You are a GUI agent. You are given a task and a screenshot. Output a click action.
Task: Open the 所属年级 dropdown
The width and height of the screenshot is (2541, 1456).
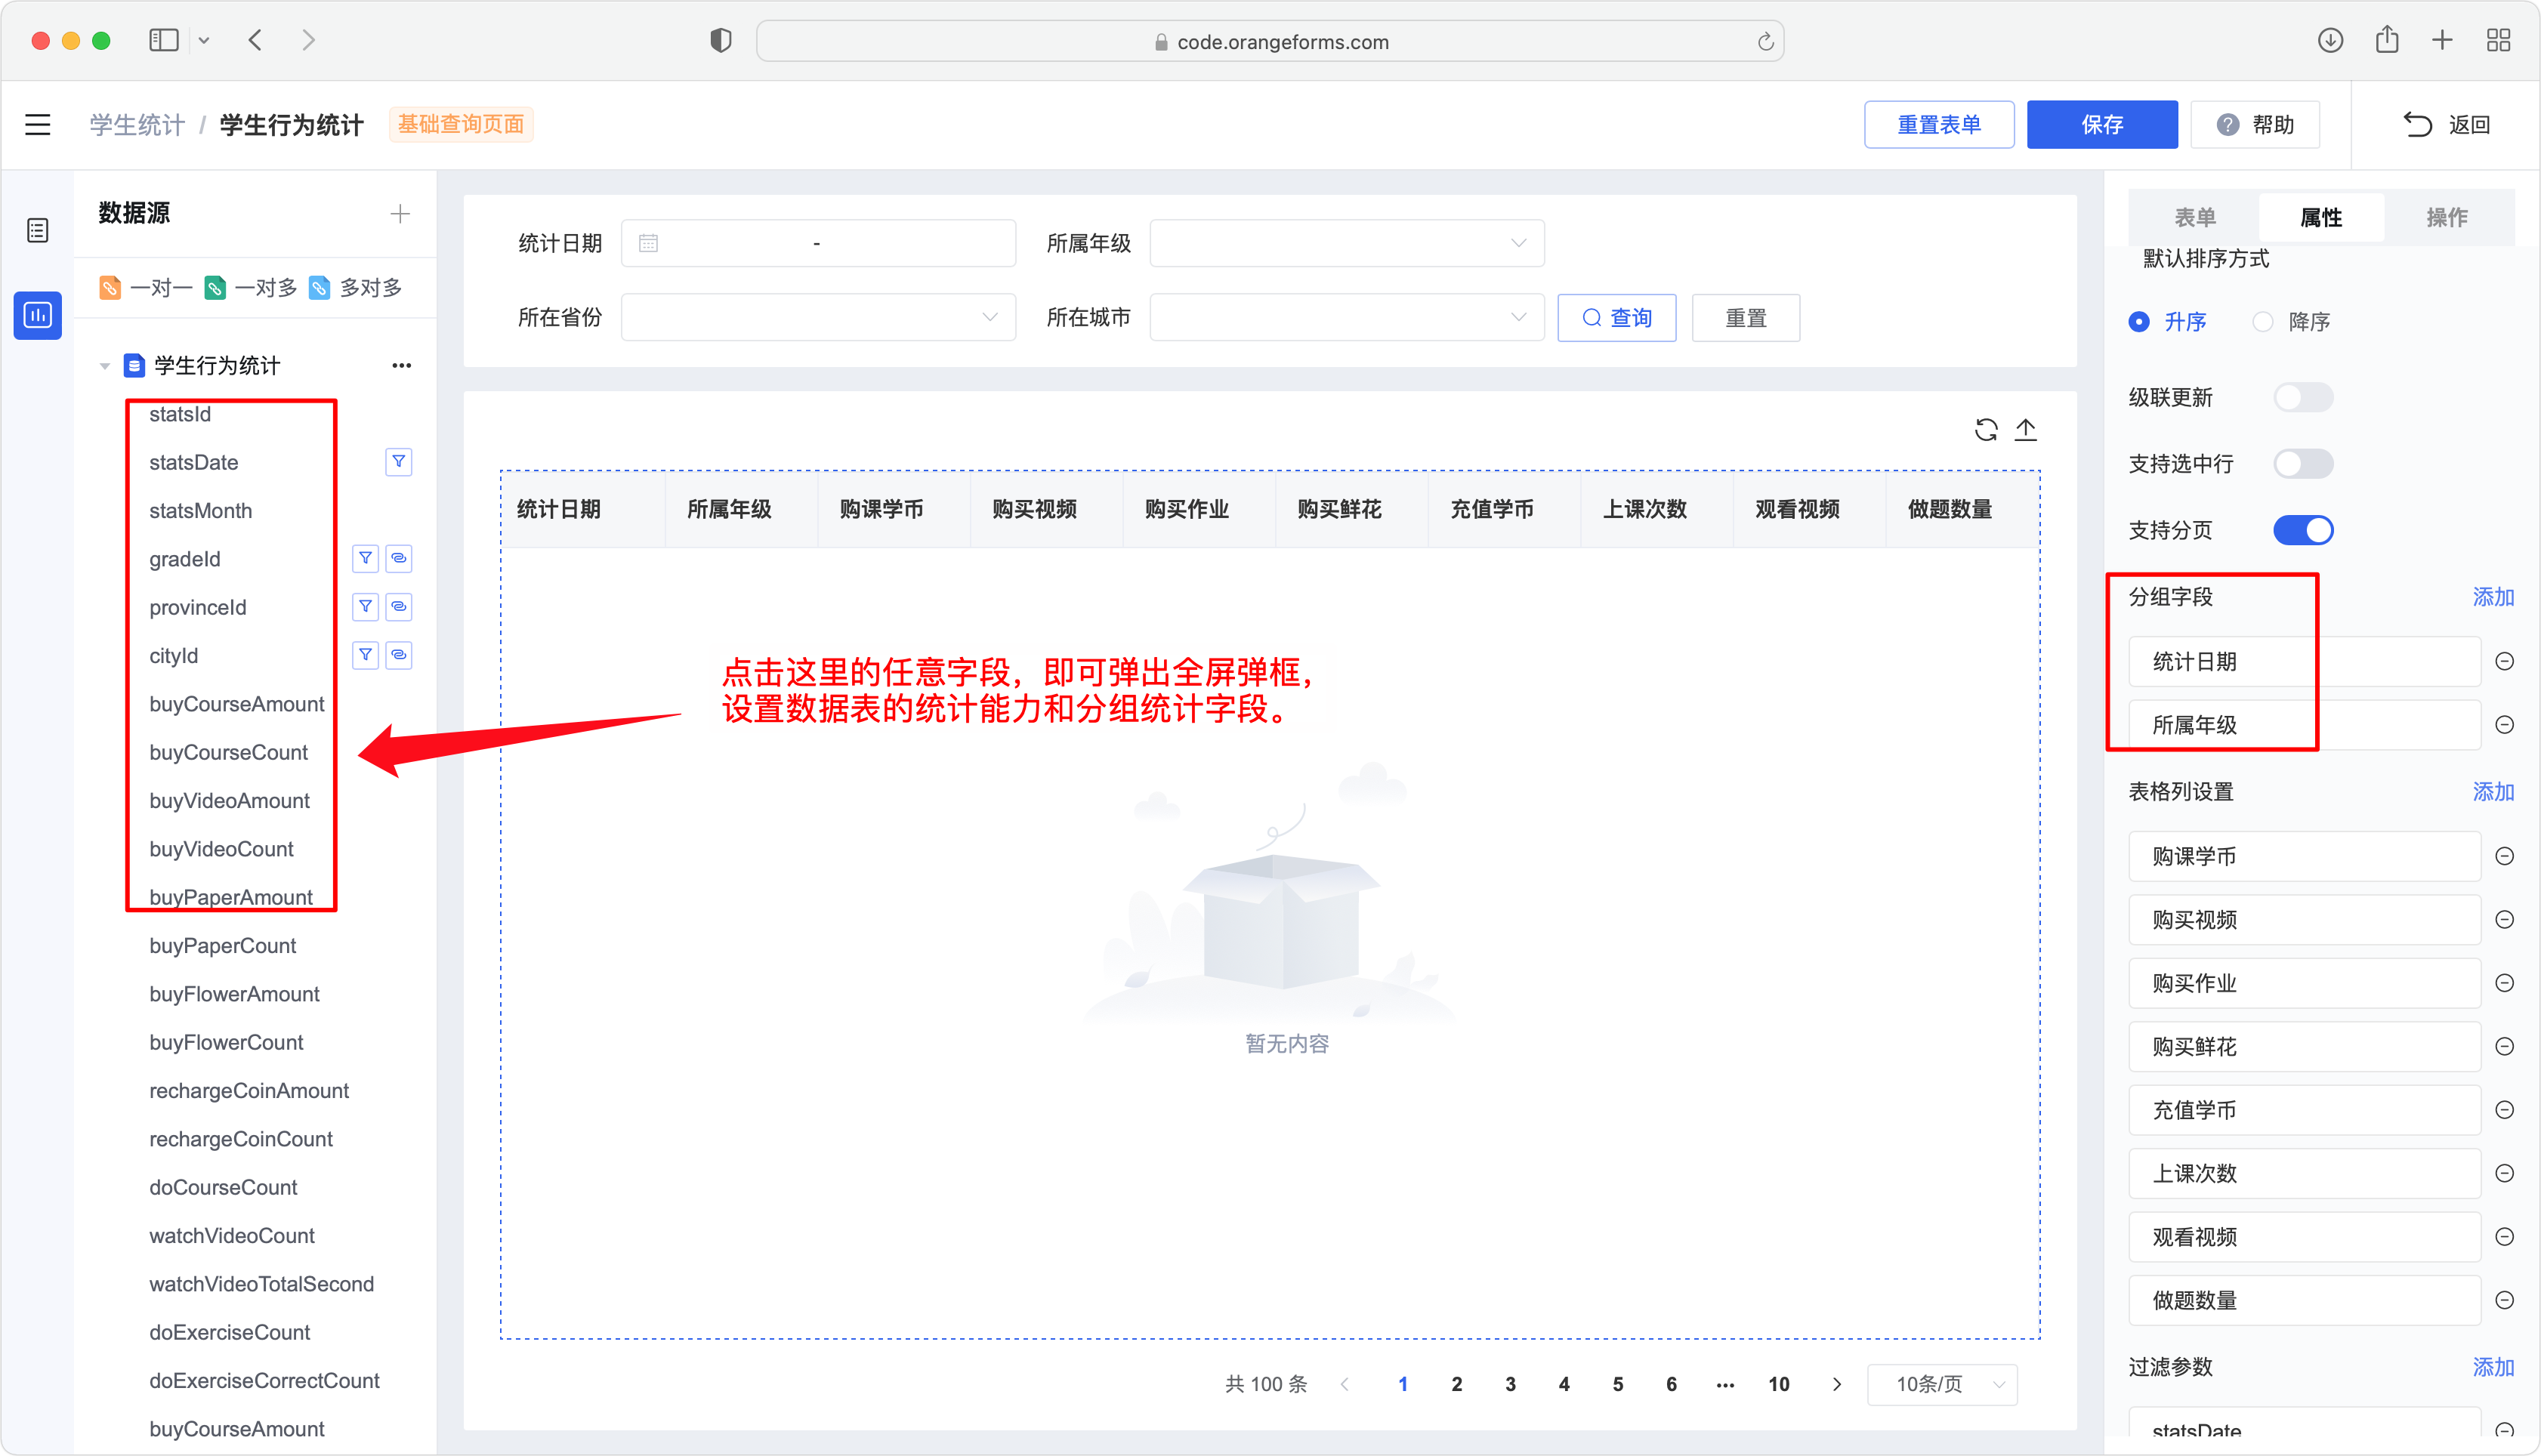pos(1347,243)
